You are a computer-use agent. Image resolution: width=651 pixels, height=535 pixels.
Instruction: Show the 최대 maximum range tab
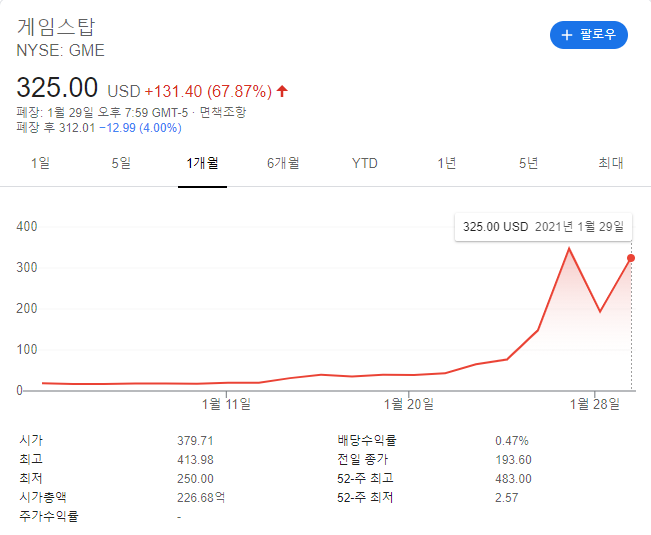pos(611,163)
